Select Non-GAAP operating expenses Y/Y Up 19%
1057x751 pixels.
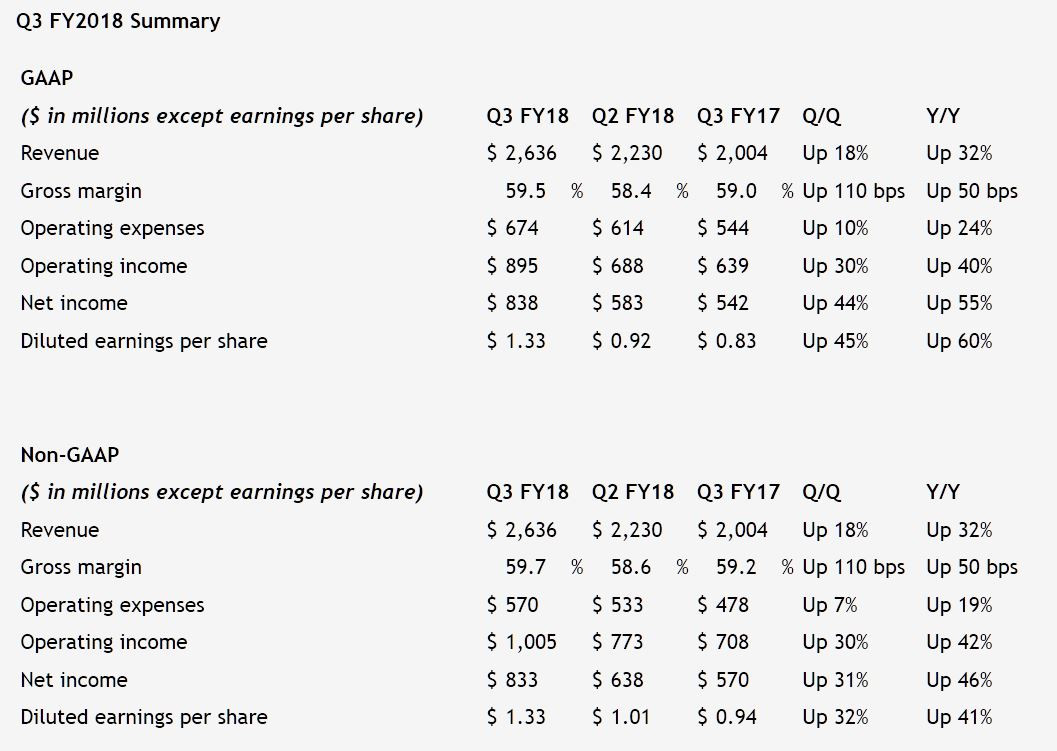point(959,605)
